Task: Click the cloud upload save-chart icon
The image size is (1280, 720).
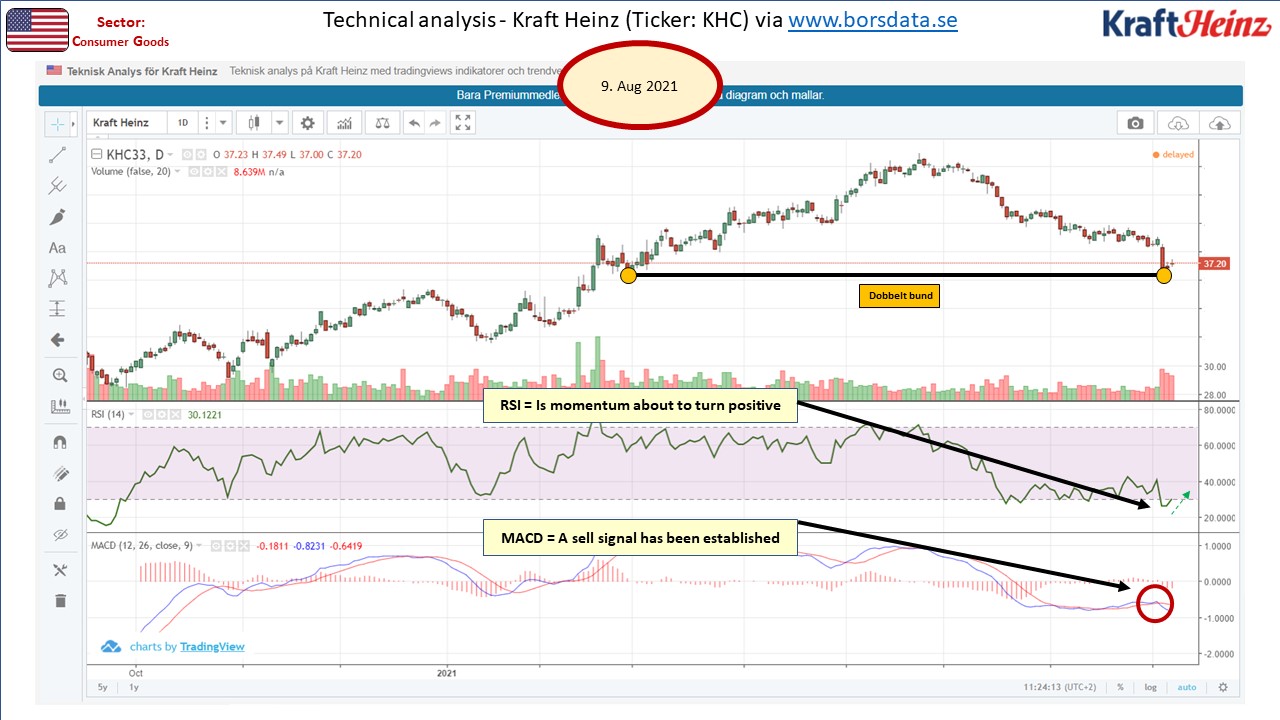Action: pos(1220,123)
